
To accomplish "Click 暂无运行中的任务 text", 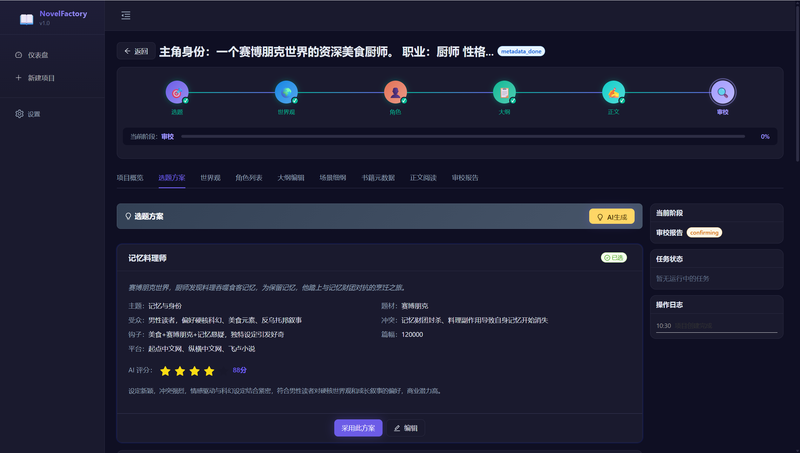I will [x=683, y=279].
